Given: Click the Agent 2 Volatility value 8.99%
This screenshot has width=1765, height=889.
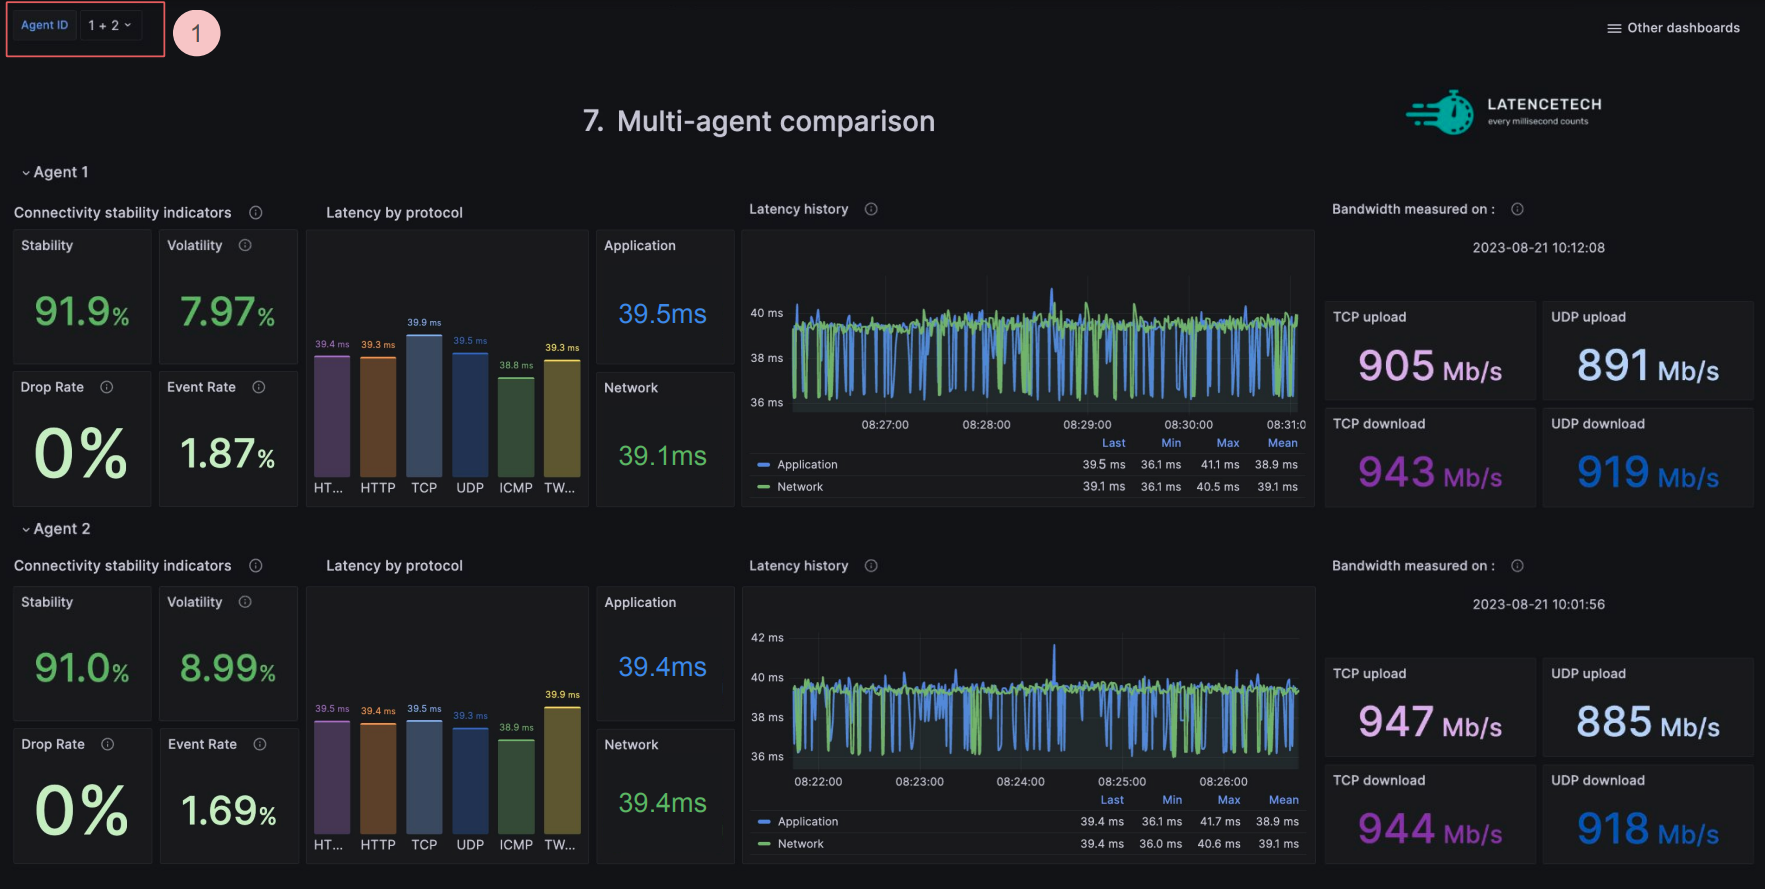Looking at the screenshot, I should (x=228, y=668).
